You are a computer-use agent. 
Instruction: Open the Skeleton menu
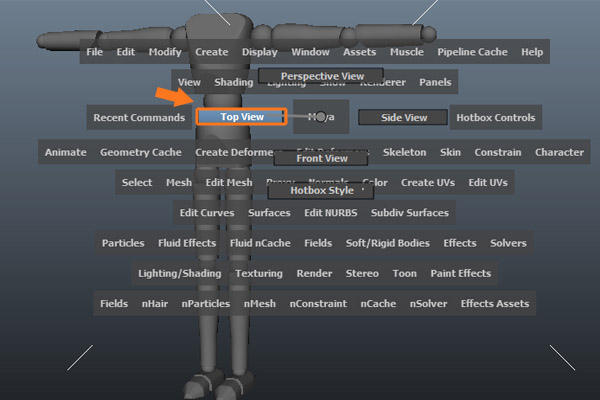[404, 152]
